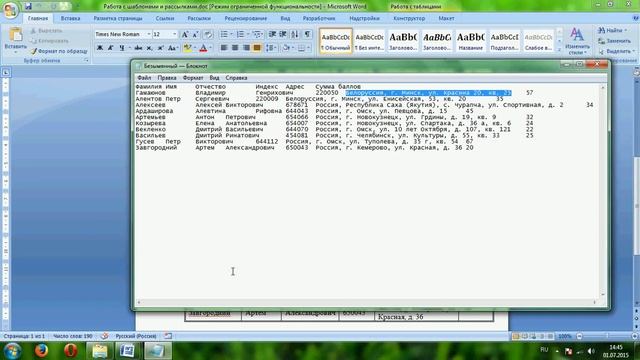Open the Конструктор table tab

(409, 18)
